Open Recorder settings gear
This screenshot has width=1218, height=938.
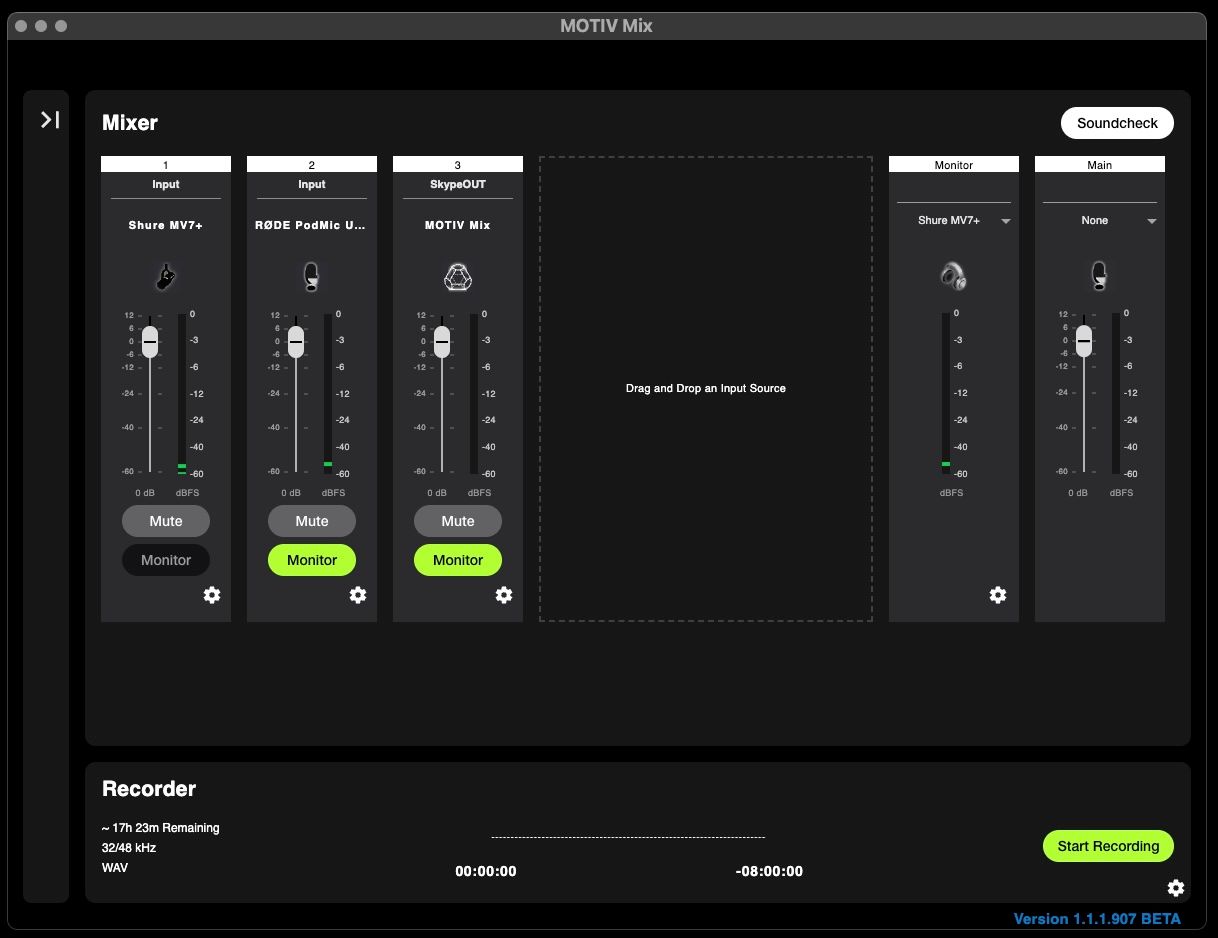click(x=1176, y=888)
